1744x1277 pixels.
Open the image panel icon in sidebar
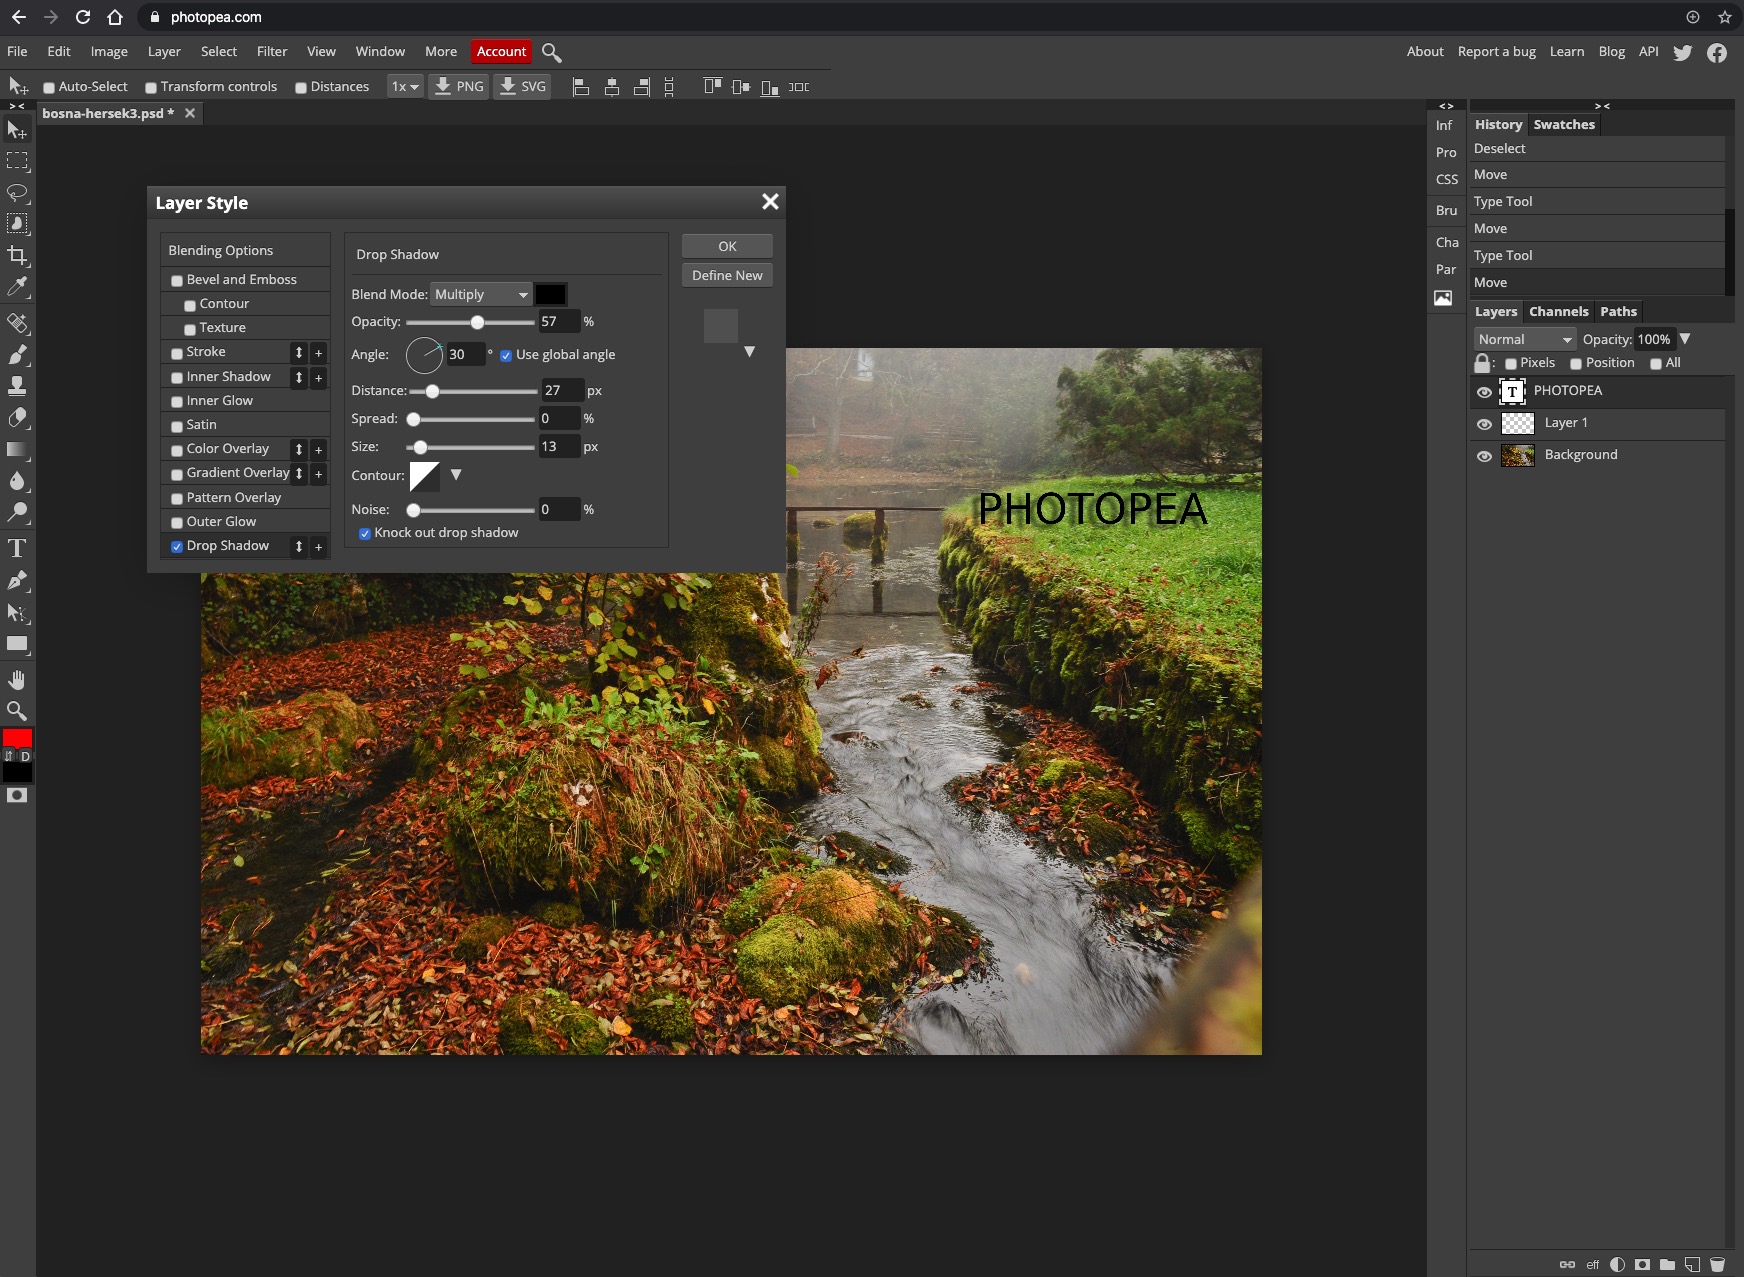pyautogui.click(x=1443, y=298)
